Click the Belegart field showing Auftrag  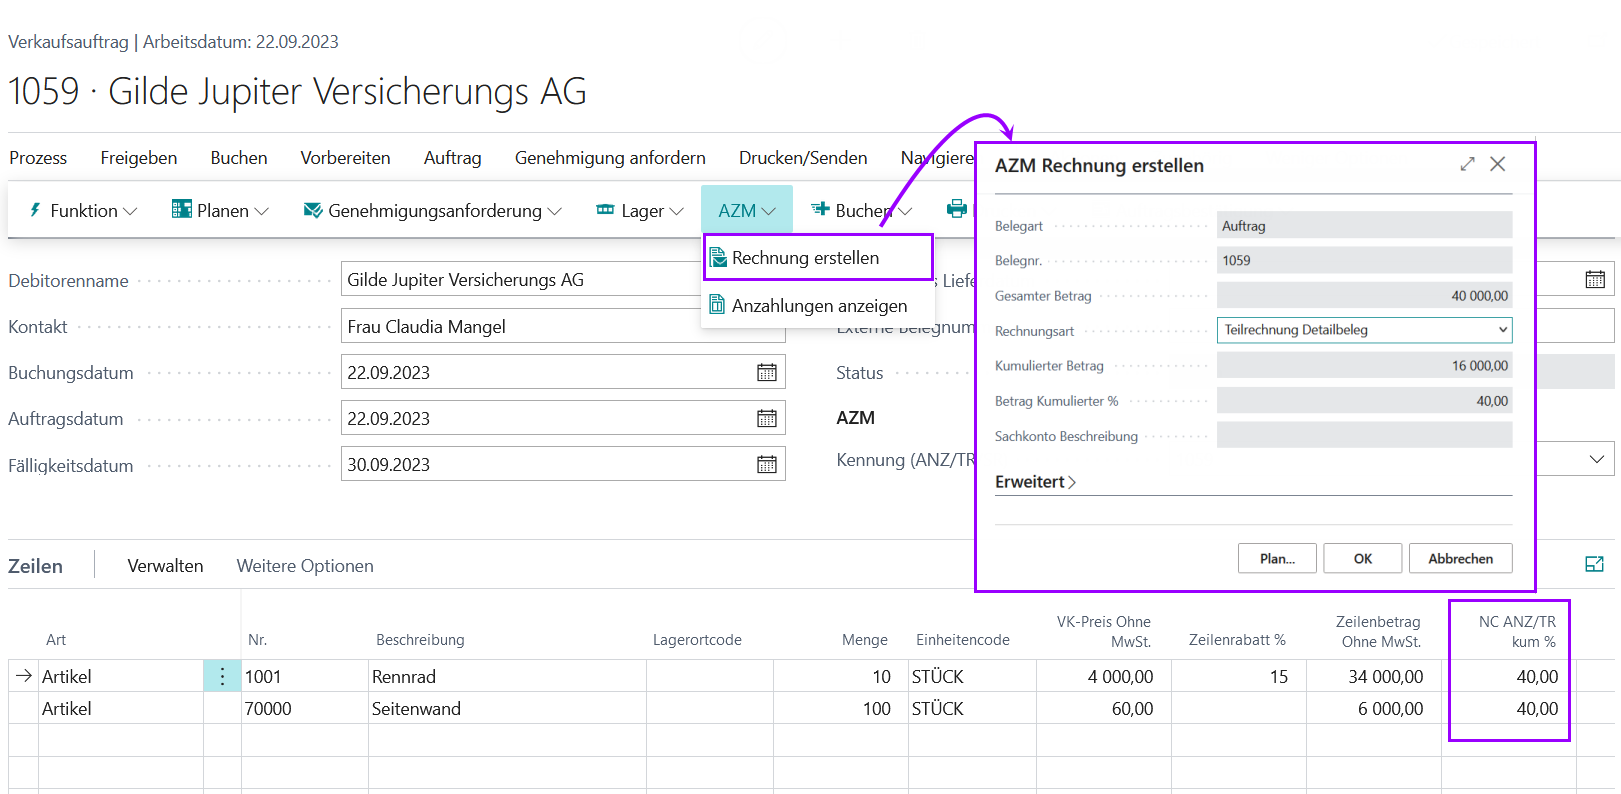(1364, 225)
